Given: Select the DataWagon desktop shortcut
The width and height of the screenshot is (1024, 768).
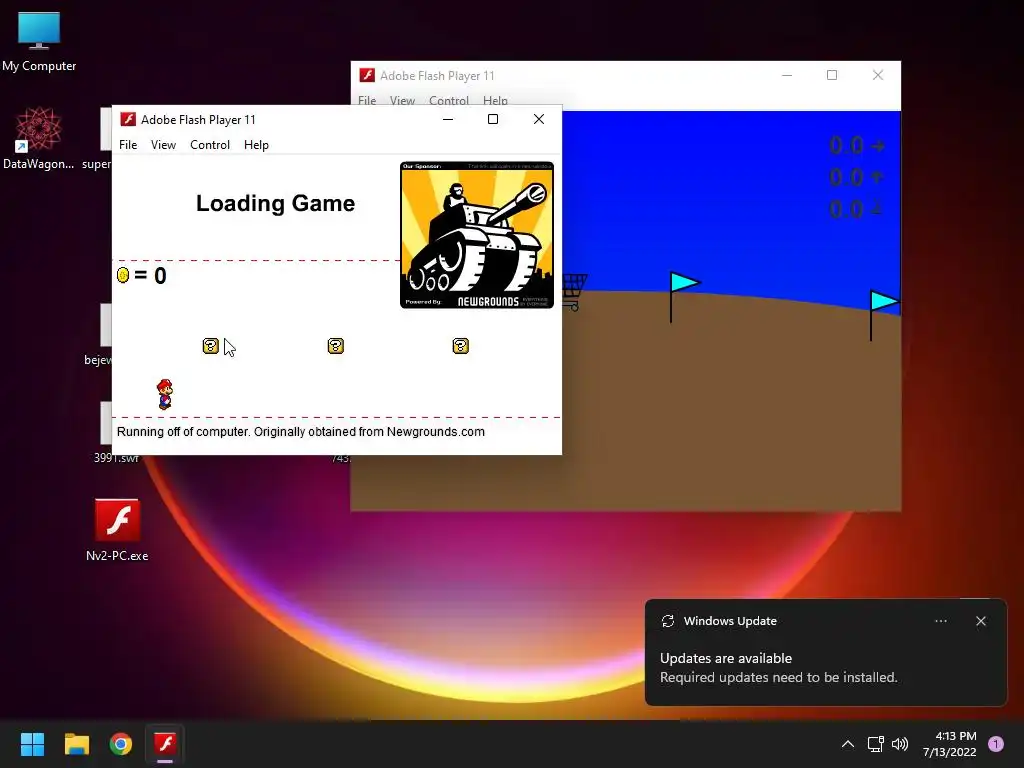Looking at the screenshot, I should point(39,138).
